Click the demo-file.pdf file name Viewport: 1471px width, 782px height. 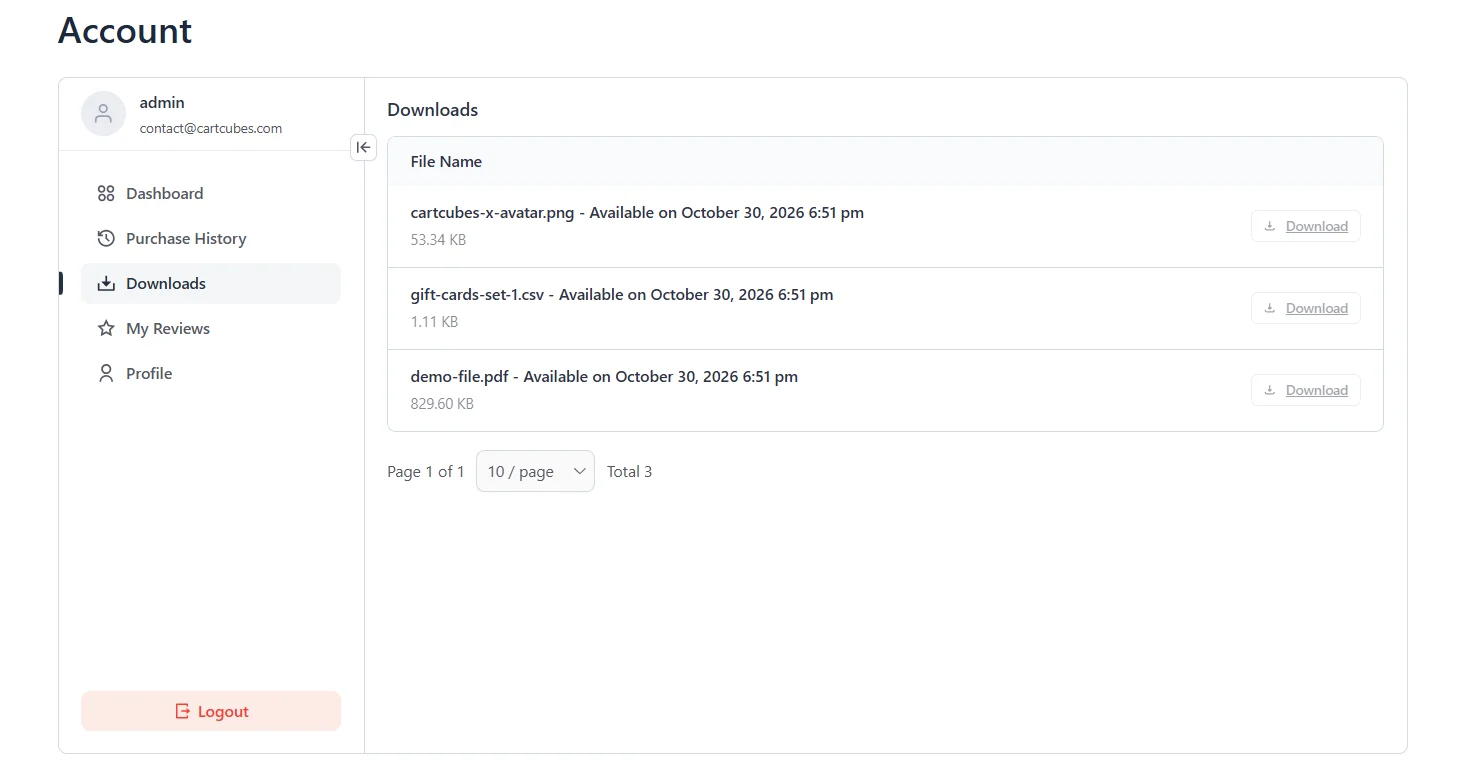tap(460, 377)
